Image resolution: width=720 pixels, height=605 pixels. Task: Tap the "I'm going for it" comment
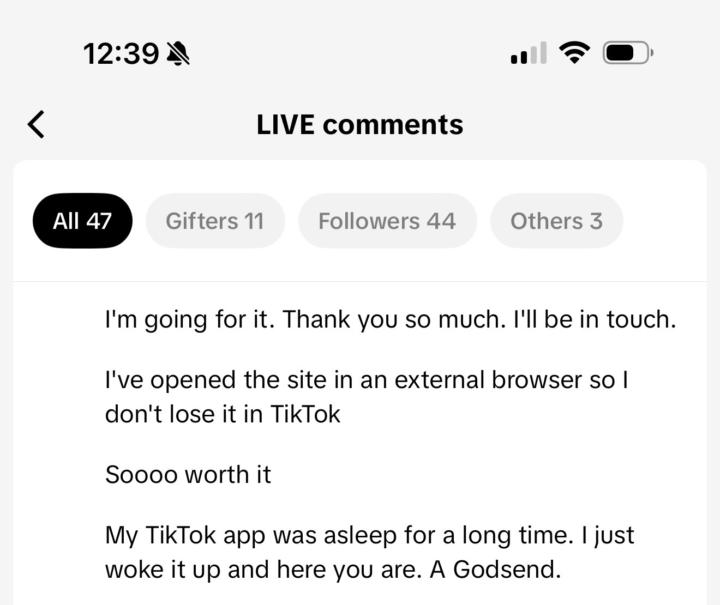pos(391,321)
